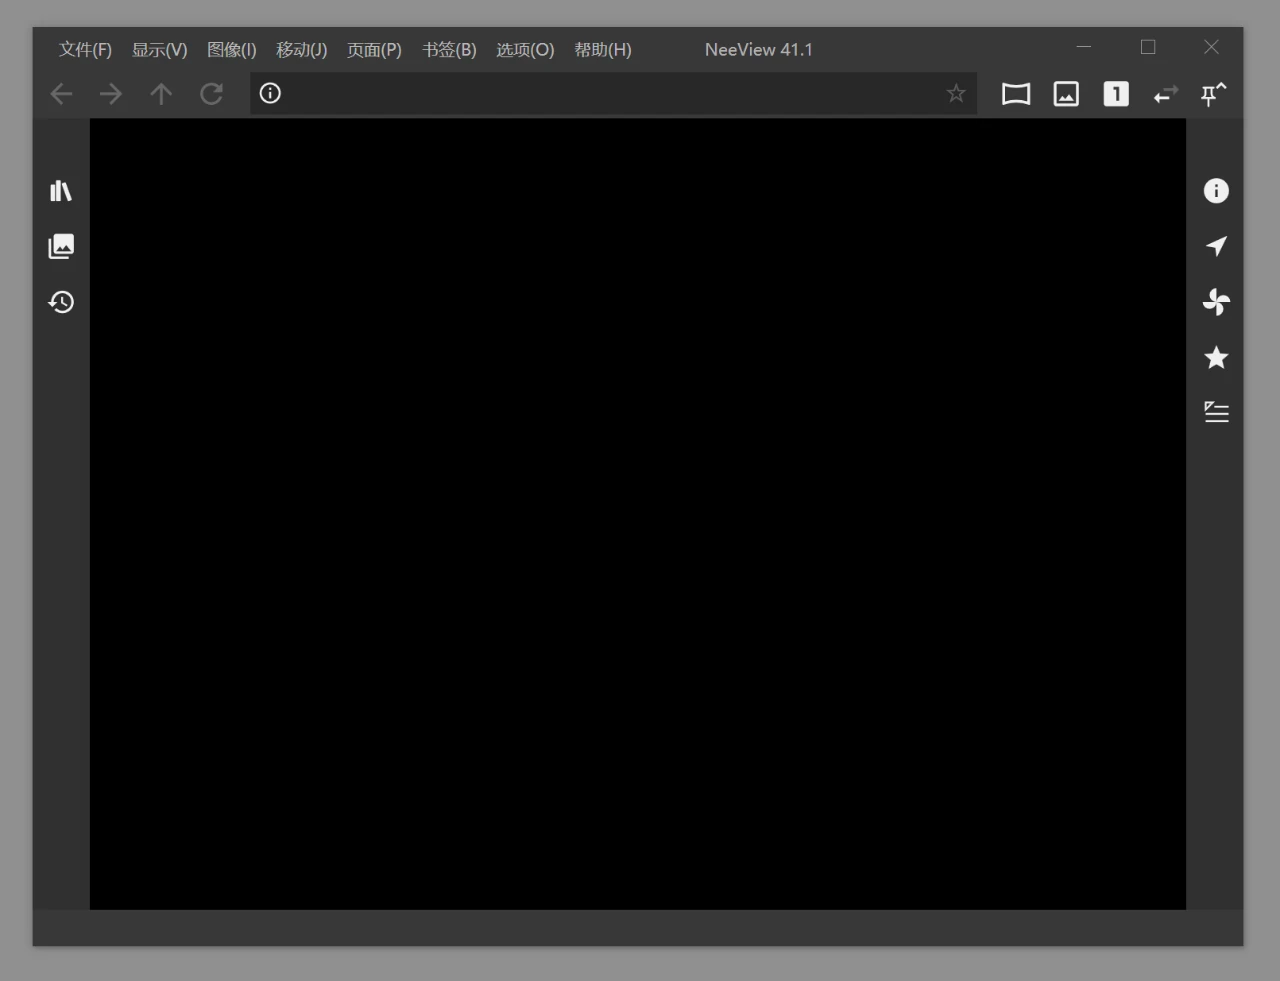
Task: Open the 文件(F) menu
Action: pyautogui.click(x=85, y=50)
